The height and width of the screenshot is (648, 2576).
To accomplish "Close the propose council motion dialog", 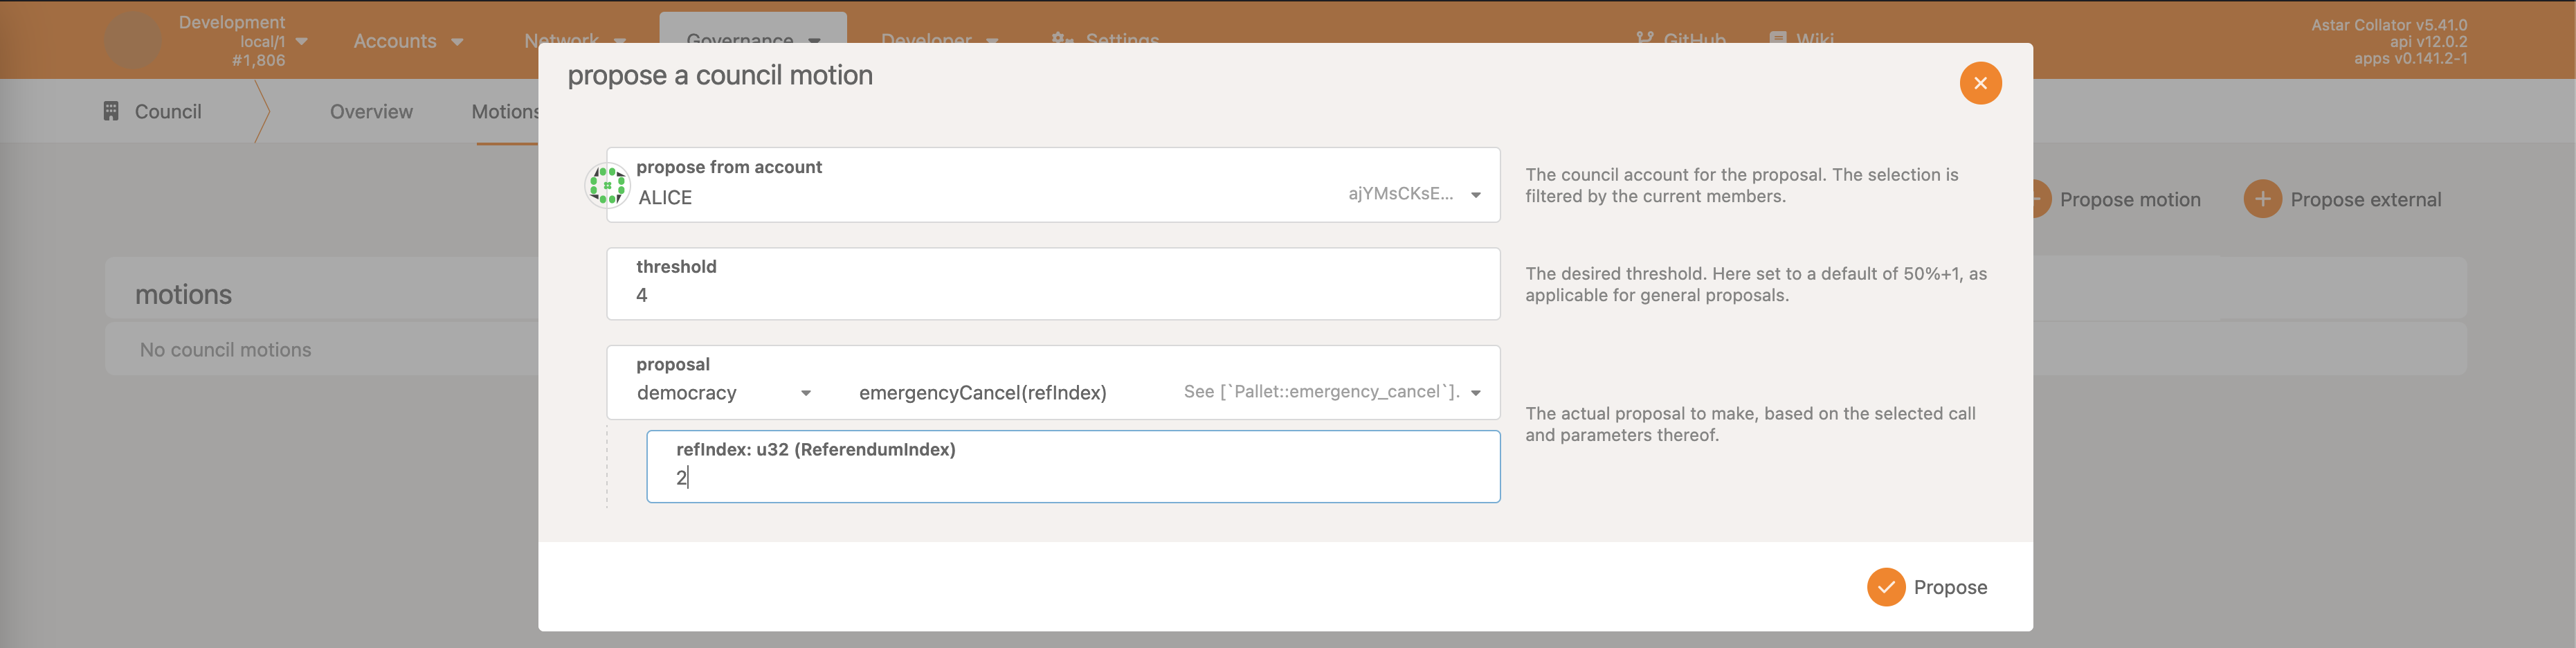I will [x=1979, y=83].
